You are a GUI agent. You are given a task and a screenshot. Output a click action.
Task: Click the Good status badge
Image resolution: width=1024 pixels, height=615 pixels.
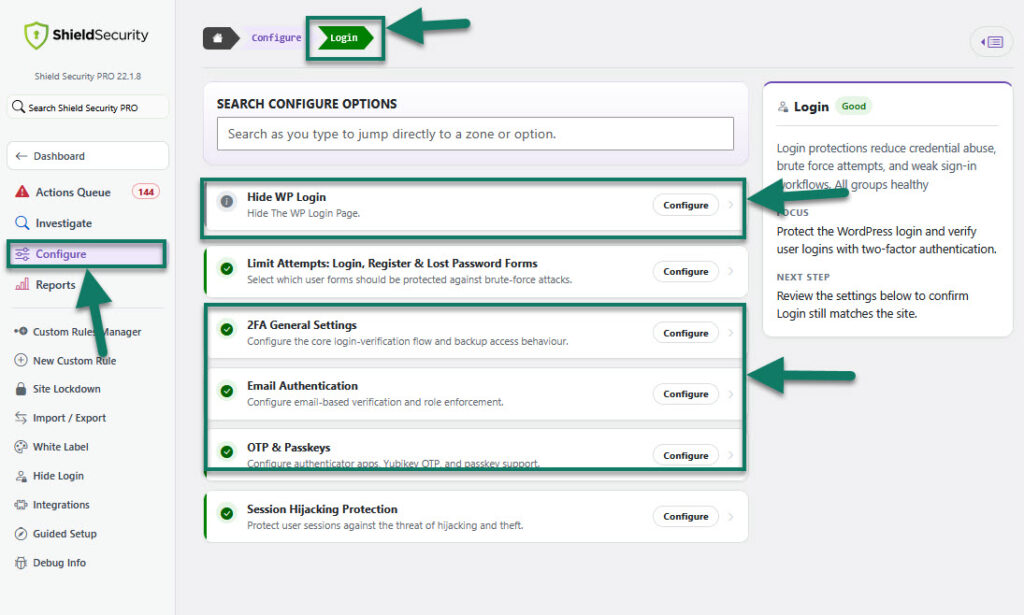854,106
